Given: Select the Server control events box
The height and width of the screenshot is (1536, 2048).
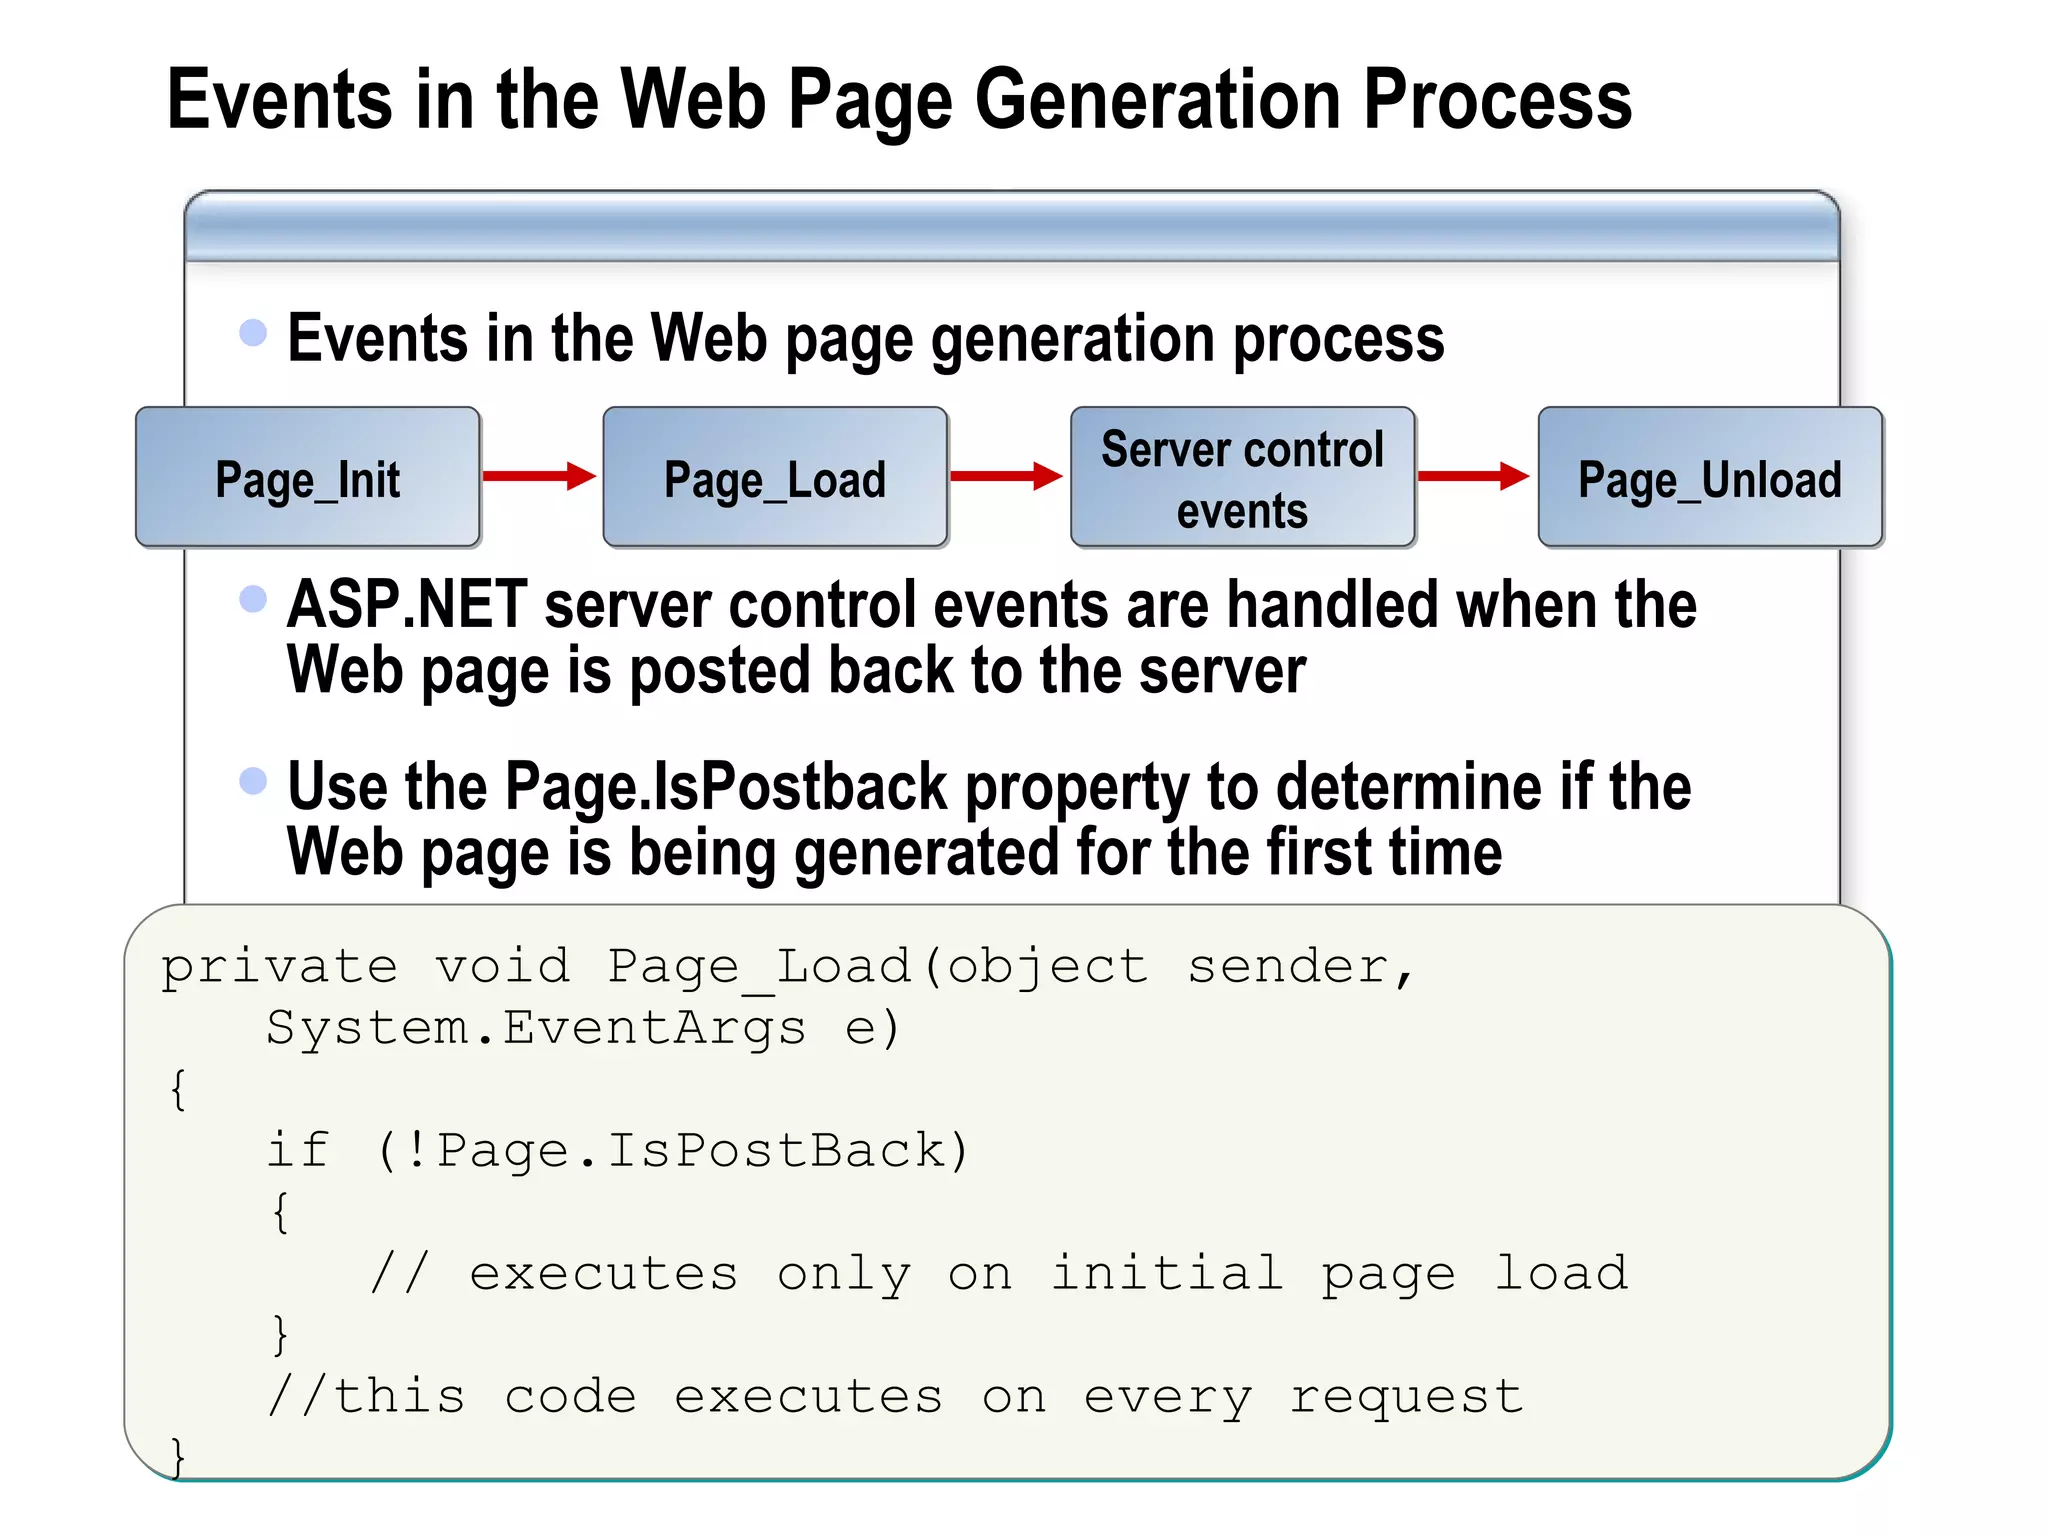Looking at the screenshot, I should pyautogui.click(x=1242, y=478).
